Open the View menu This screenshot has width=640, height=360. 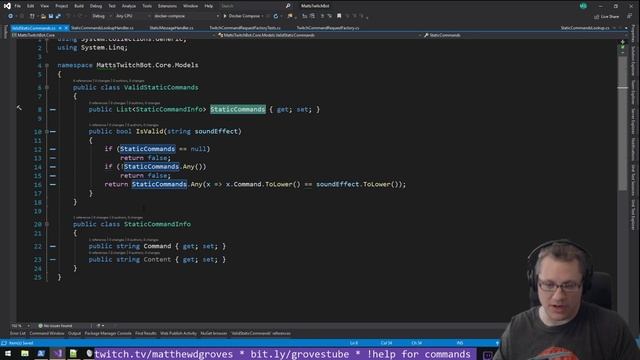44,6
